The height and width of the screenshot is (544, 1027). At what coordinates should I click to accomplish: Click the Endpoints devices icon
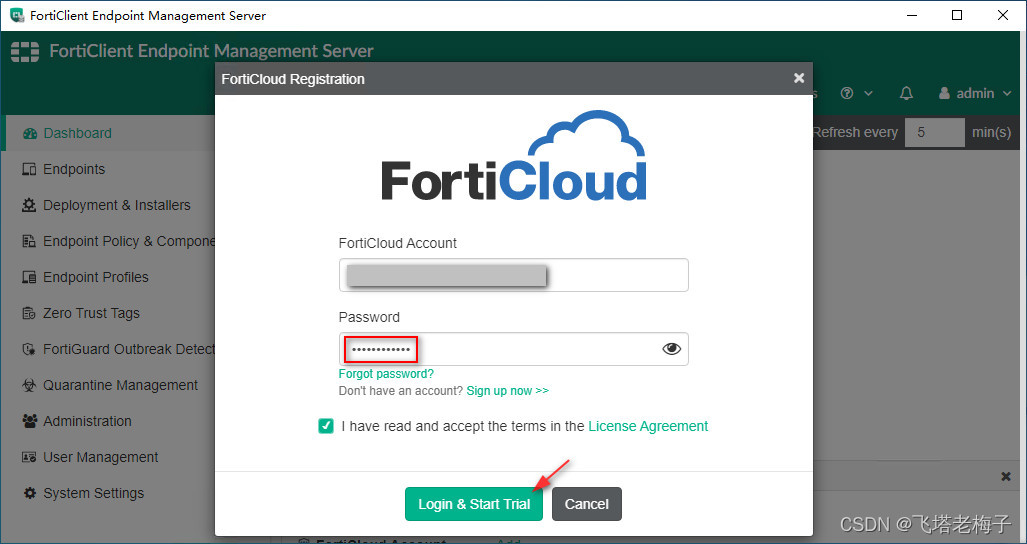point(29,170)
